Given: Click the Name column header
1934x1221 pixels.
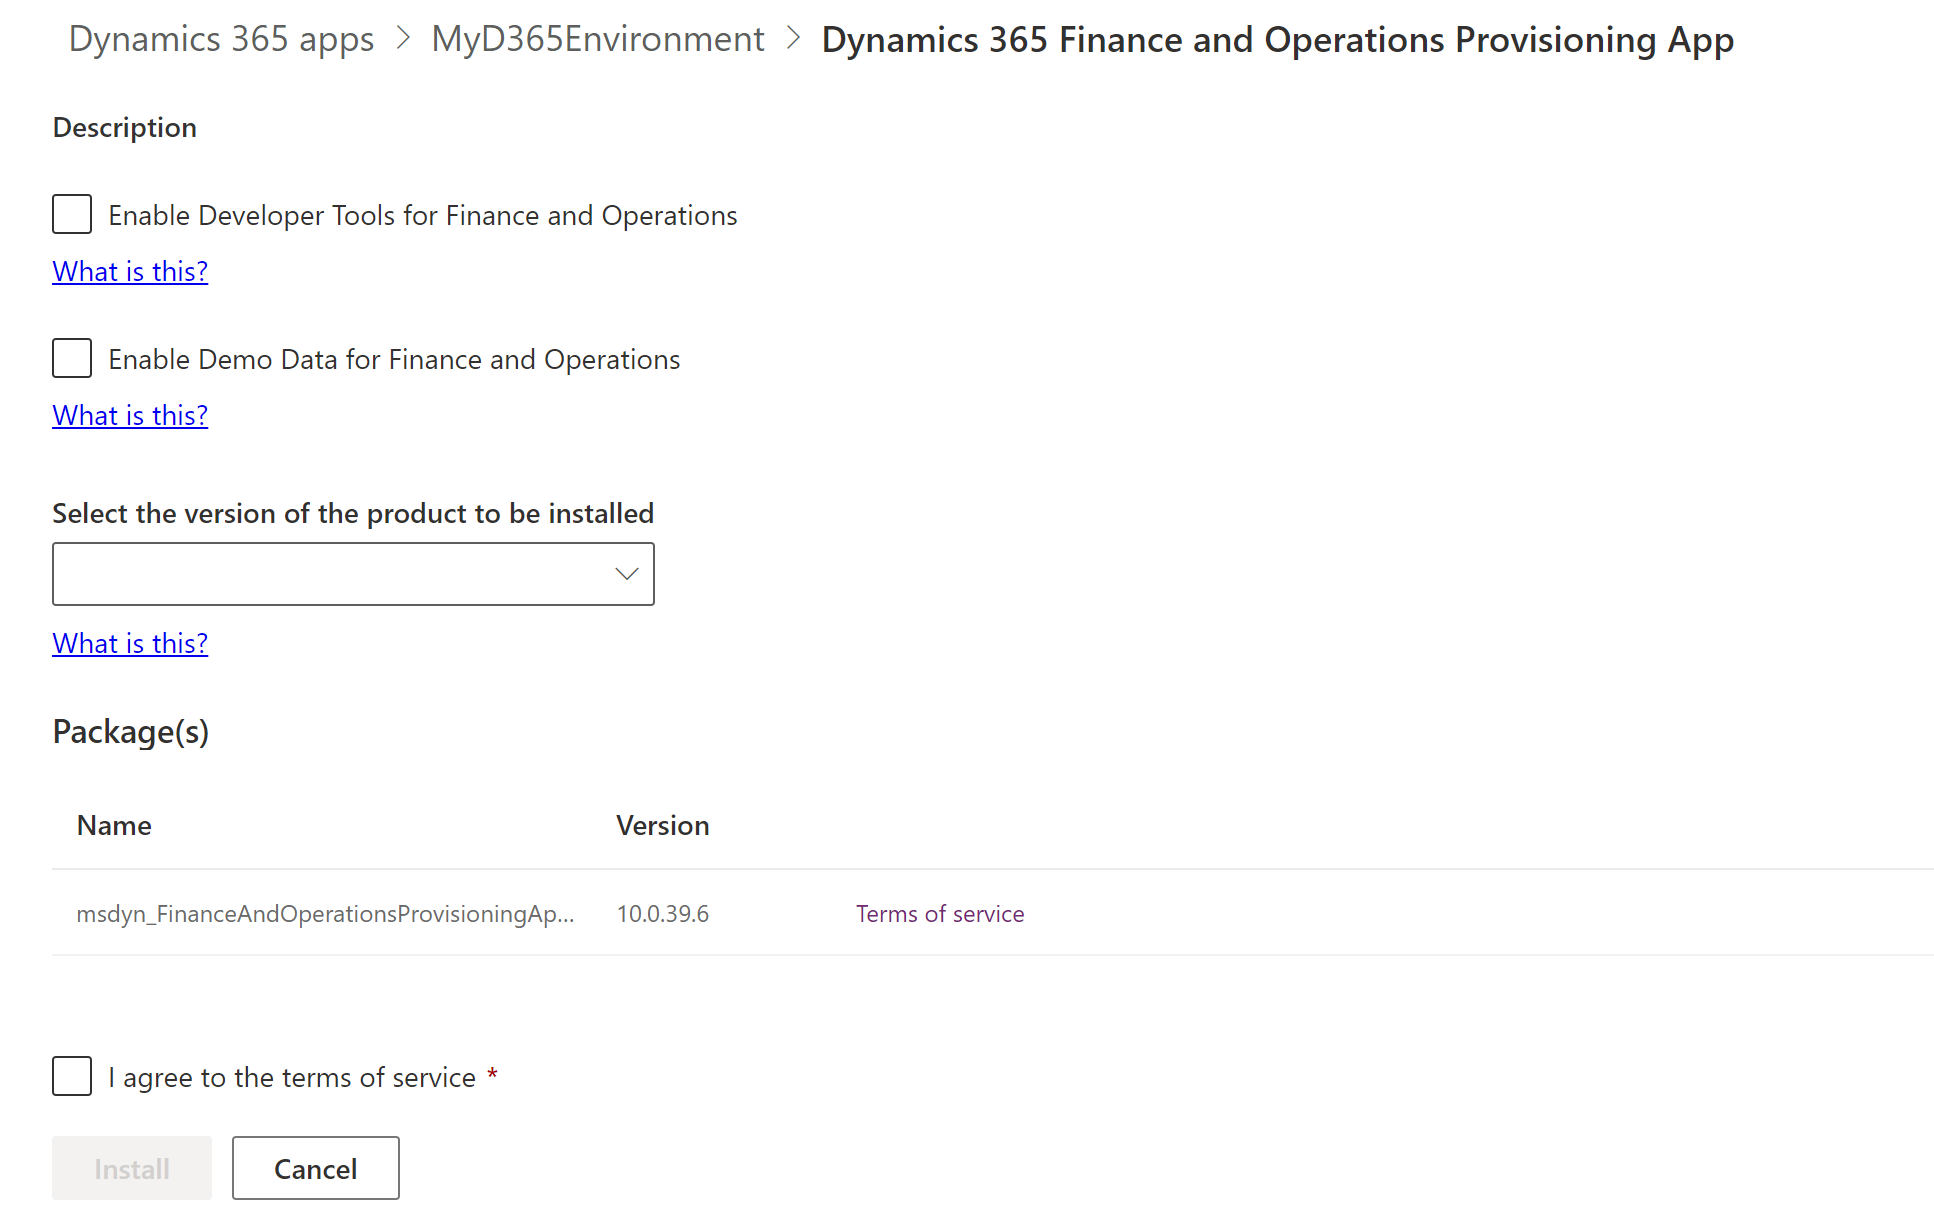Looking at the screenshot, I should pyautogui.click(x=113, y=825).
